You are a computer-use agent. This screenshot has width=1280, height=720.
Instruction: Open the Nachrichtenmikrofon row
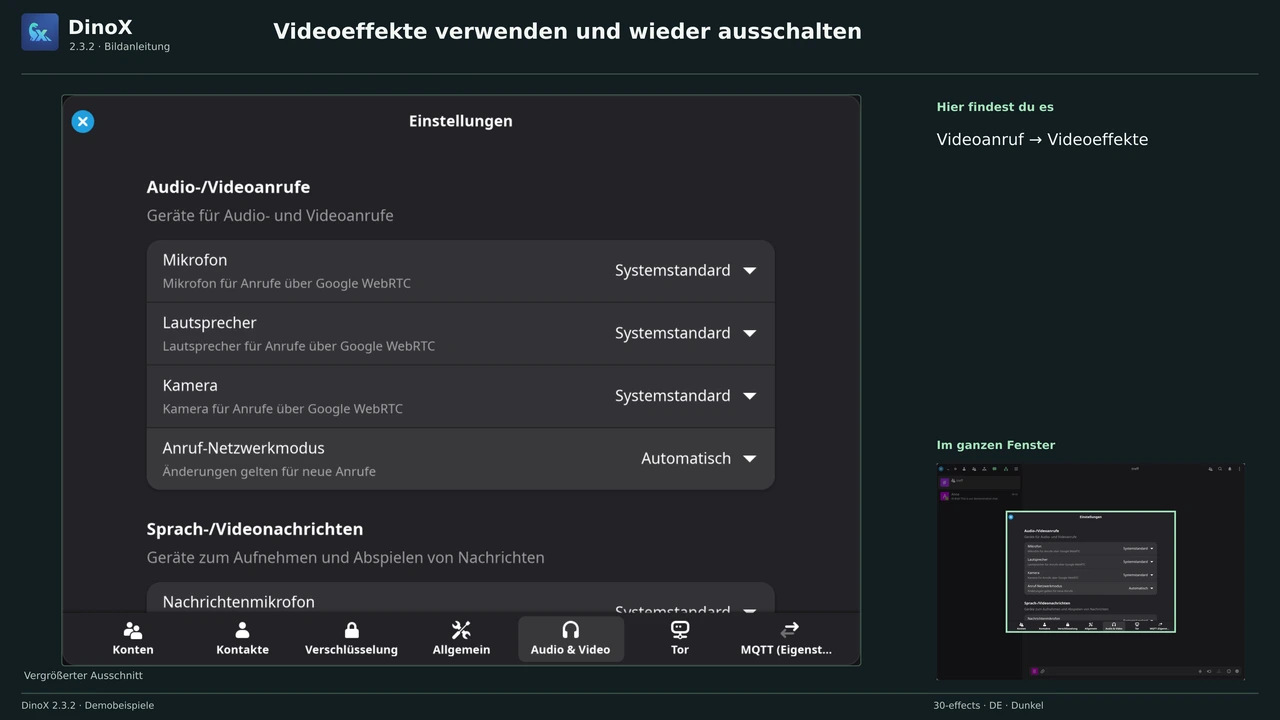(461, 598)
